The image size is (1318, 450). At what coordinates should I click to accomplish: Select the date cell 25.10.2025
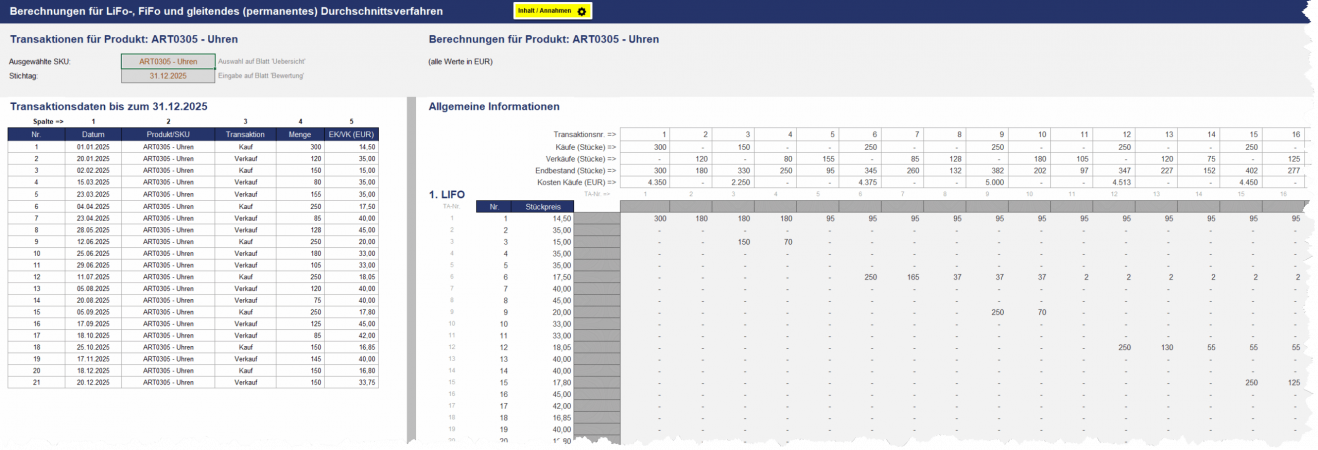click(x=93, y=347)
